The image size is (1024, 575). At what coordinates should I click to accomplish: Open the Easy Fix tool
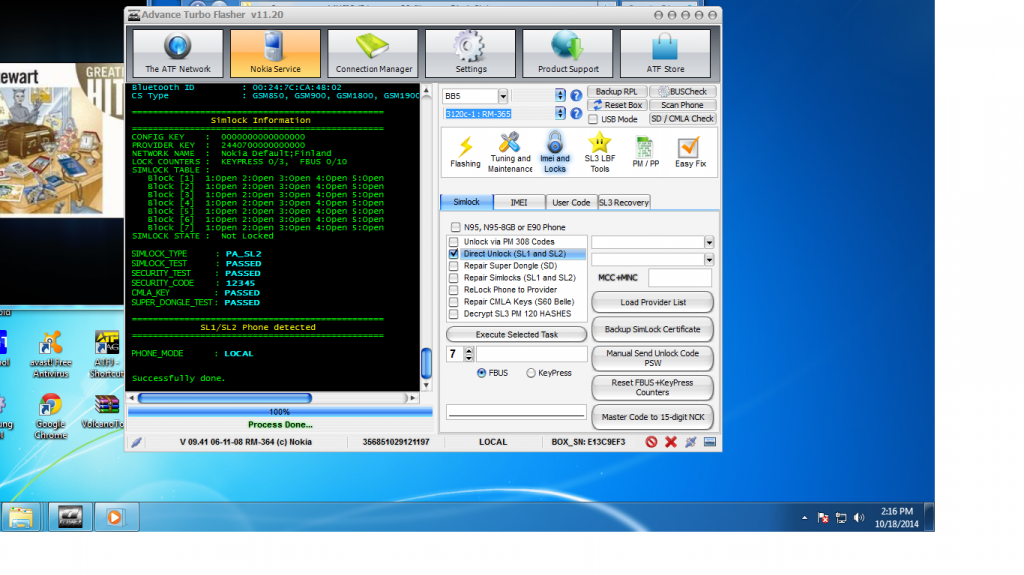[690, 150]
